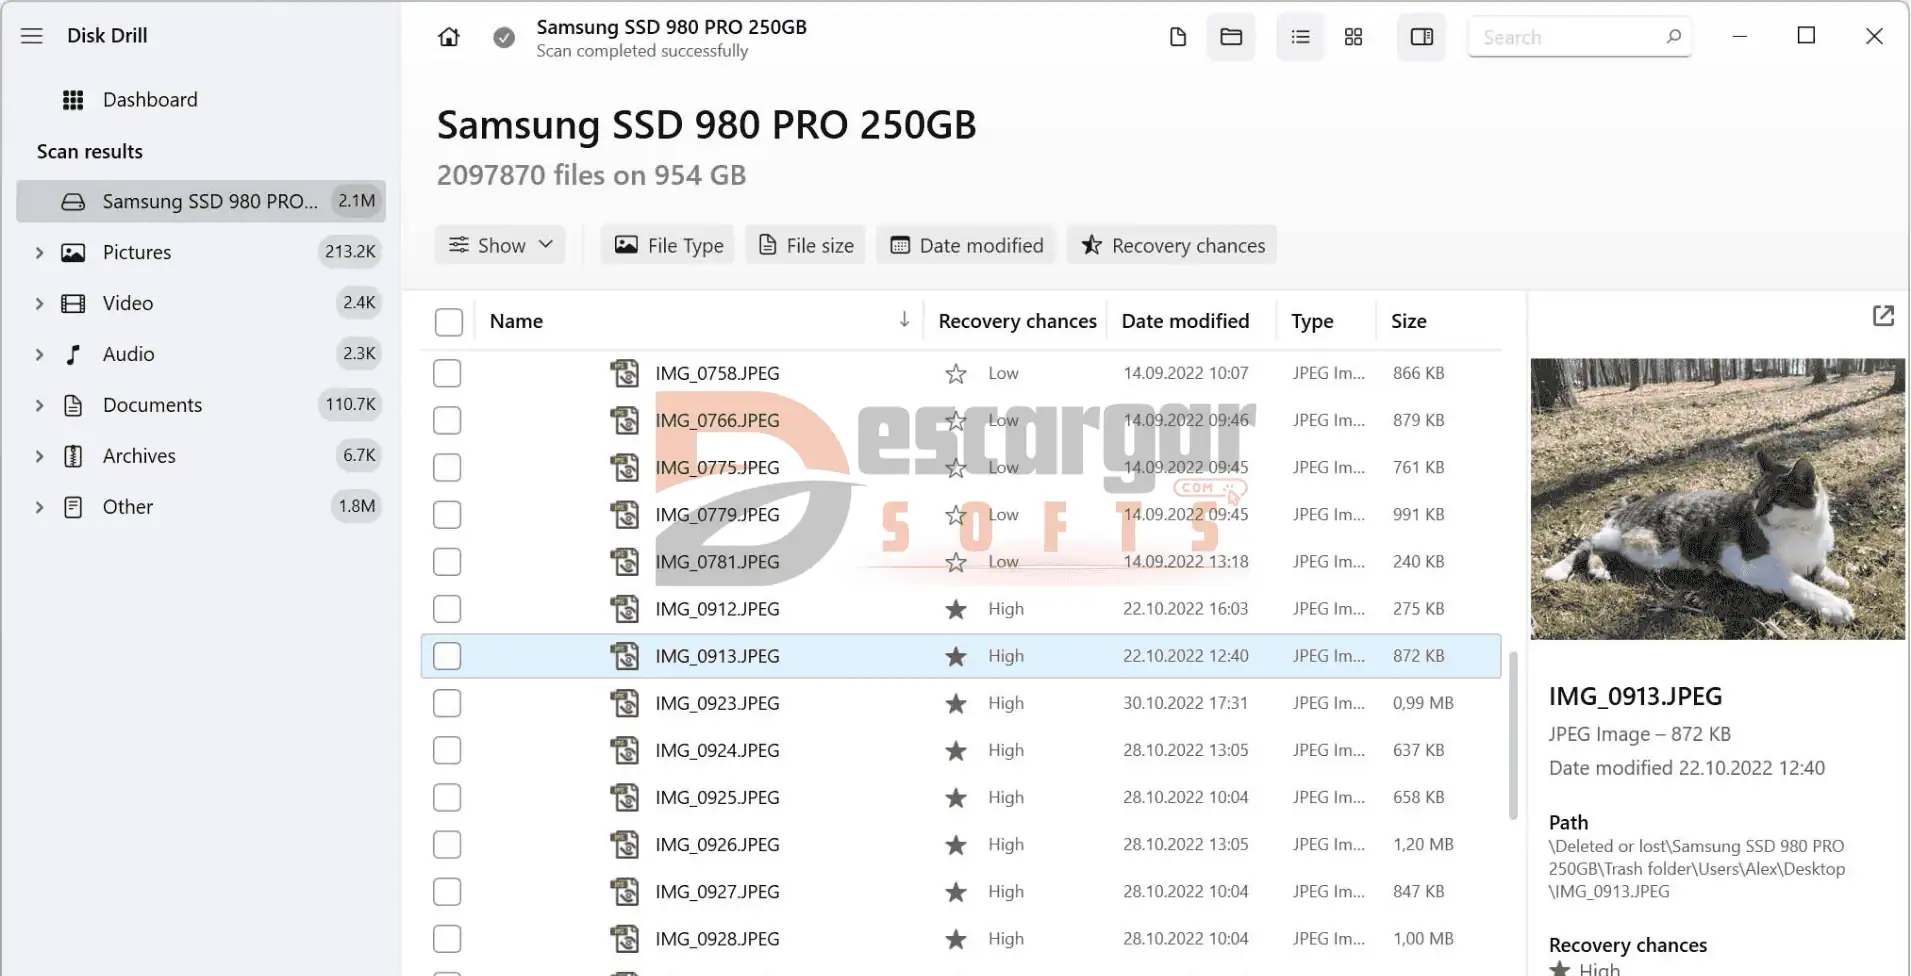Toggle the select-all header checkbox
This screenshot has width=1911, height=976.
[x=449, y=322]
